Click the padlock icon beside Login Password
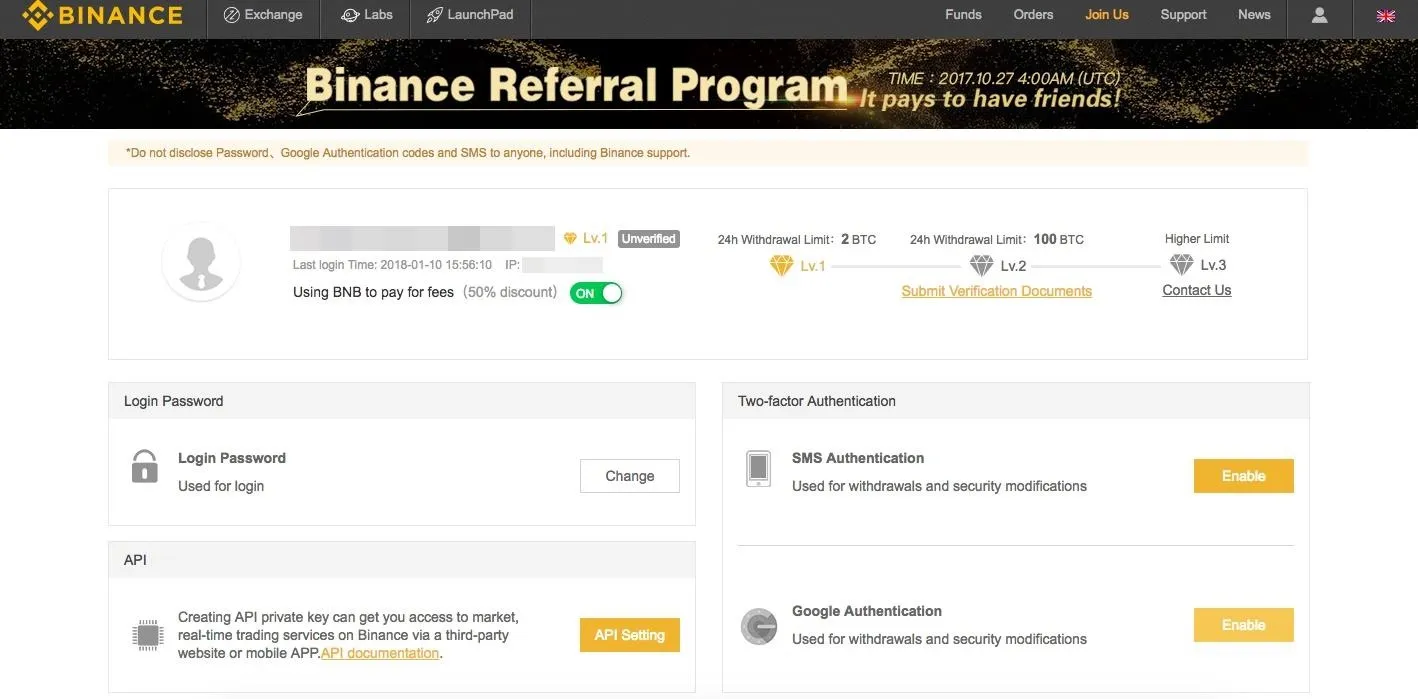1418x699 pixels. [145, 467]
